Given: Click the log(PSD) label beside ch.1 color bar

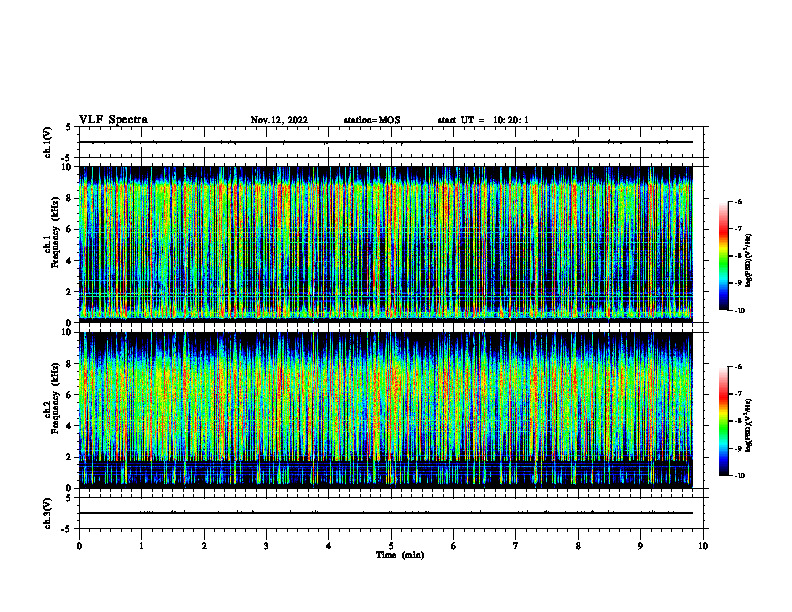Looking at the screenshot, I should coord(749,260).
